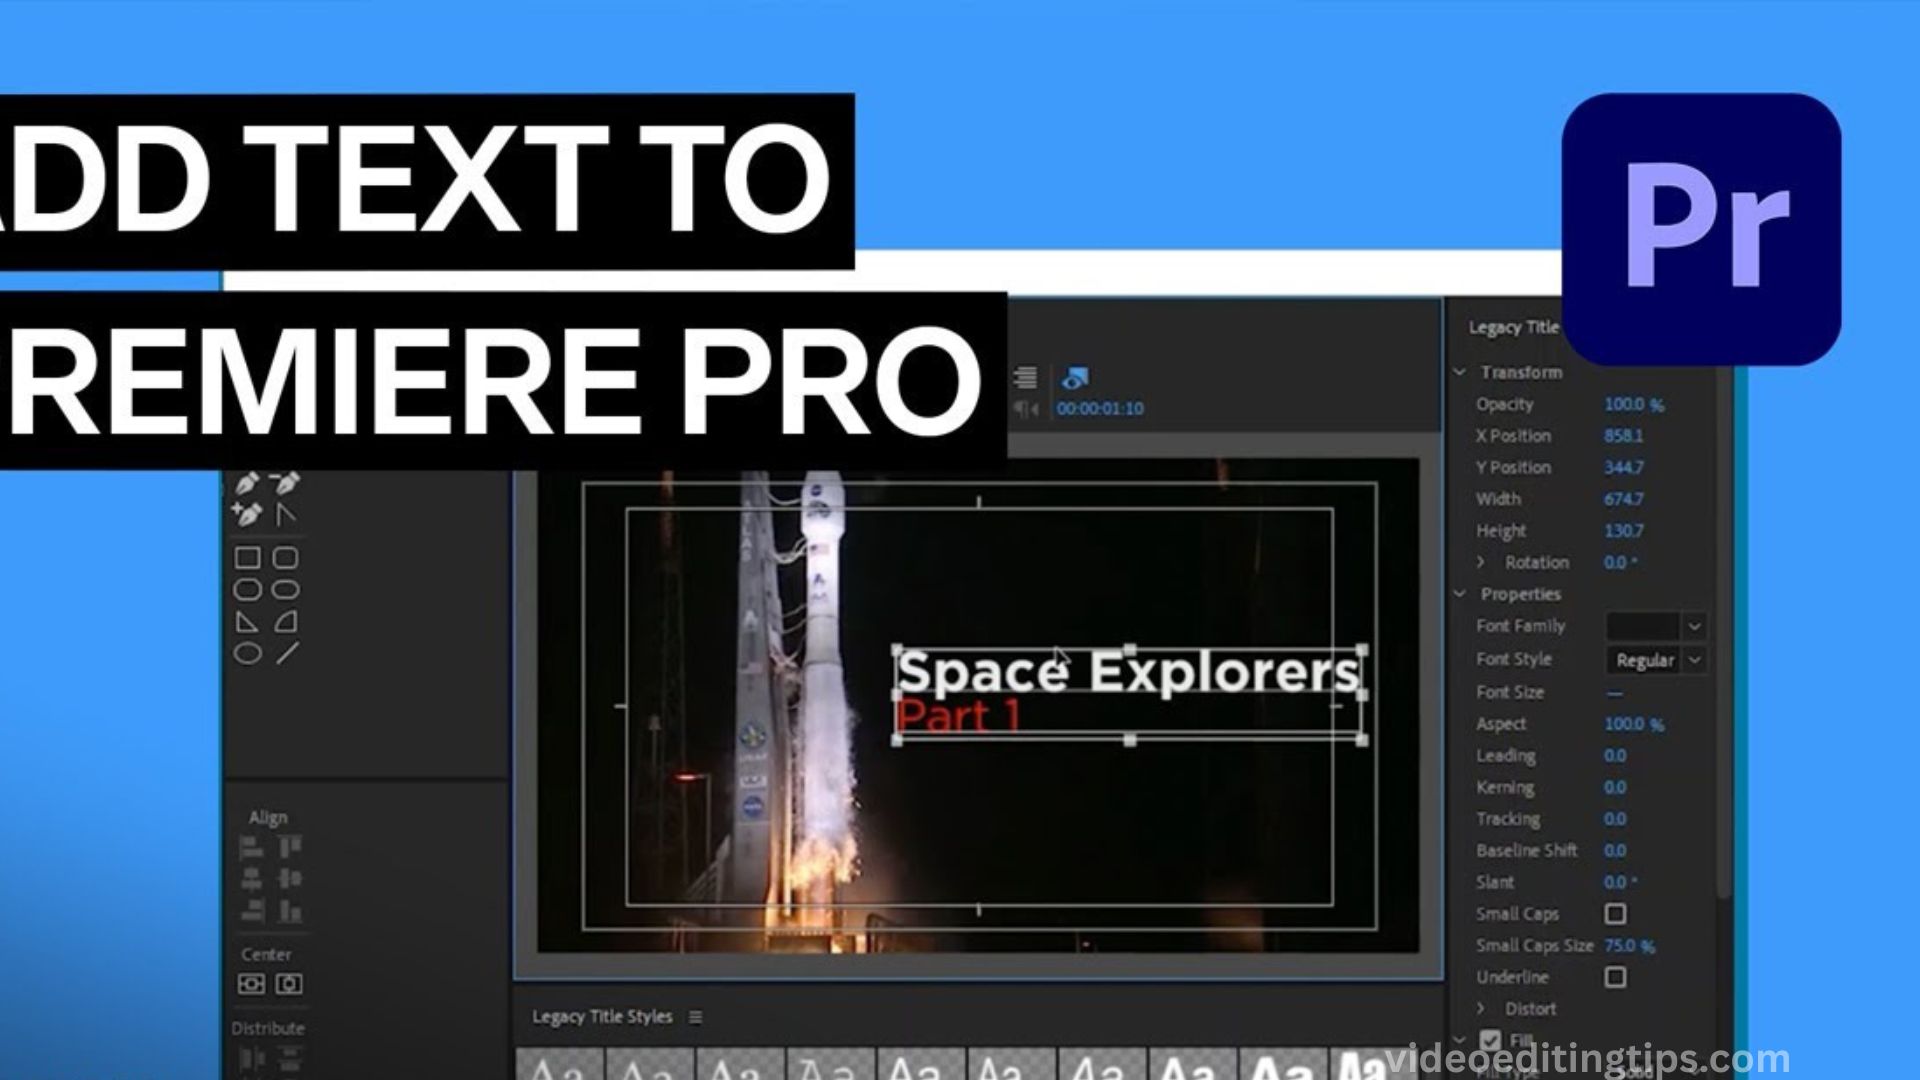Click the Font Size value

tap(1615, 693)
